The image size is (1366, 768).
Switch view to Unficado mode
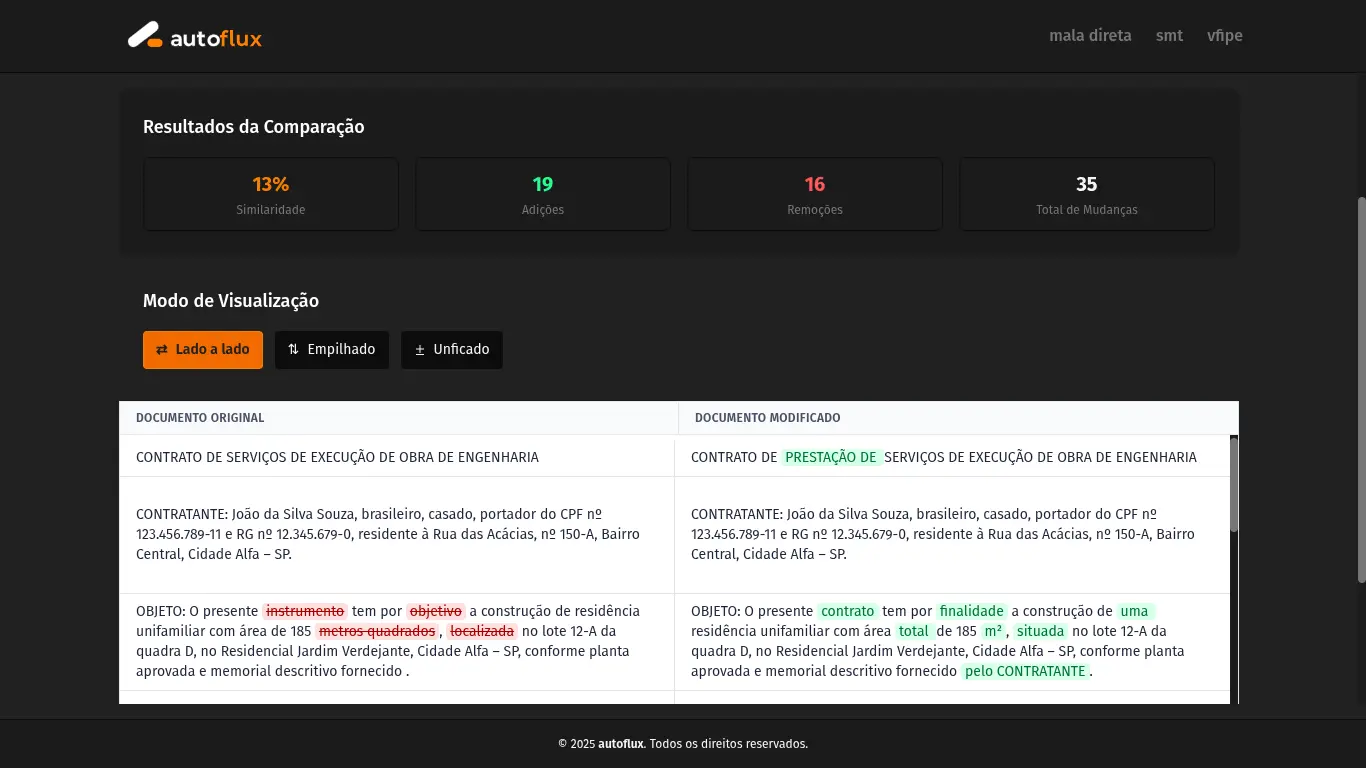click(452, 349)
